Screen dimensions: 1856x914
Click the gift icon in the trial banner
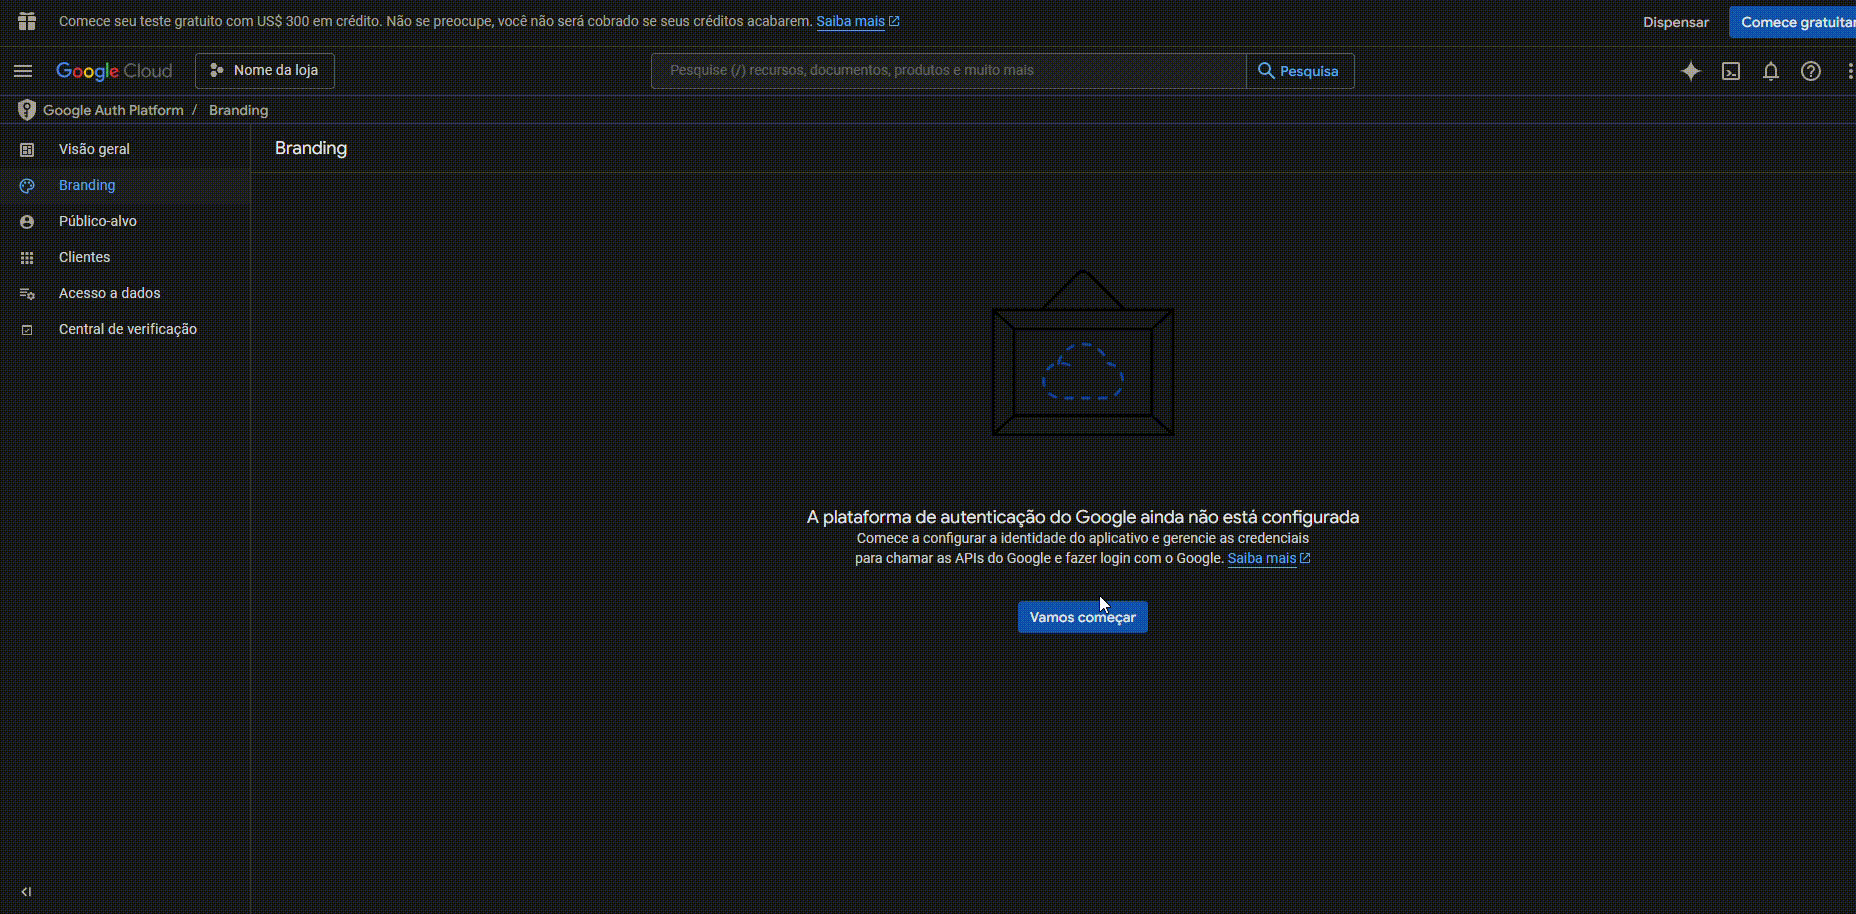point(27,21)
